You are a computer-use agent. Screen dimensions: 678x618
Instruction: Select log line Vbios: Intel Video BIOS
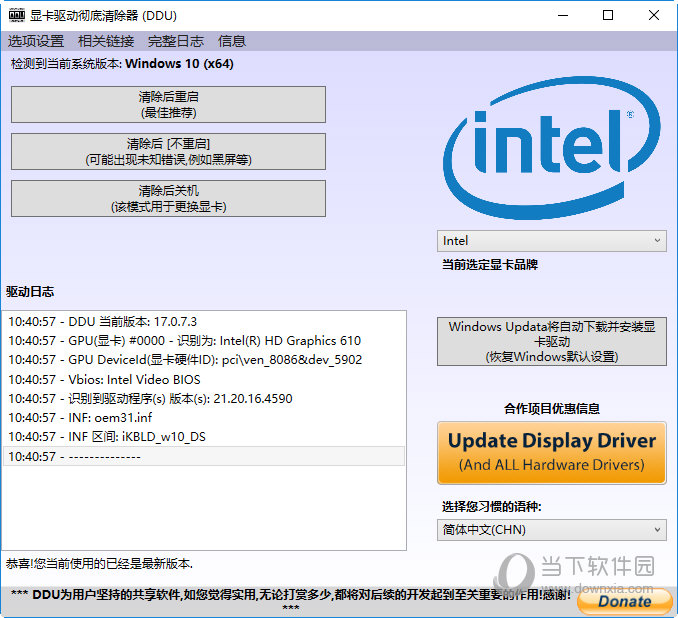point(204,380)
